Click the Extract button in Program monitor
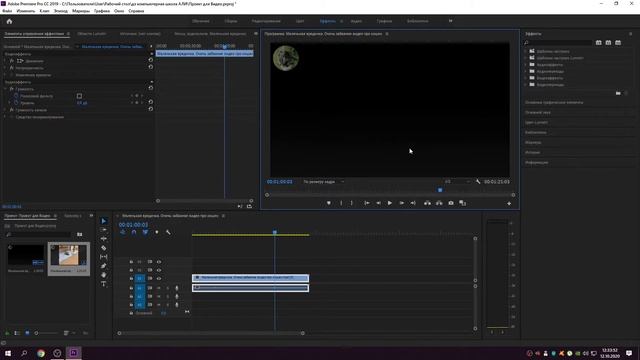This screenshot has height=360, width=640. tap(439, 203)
